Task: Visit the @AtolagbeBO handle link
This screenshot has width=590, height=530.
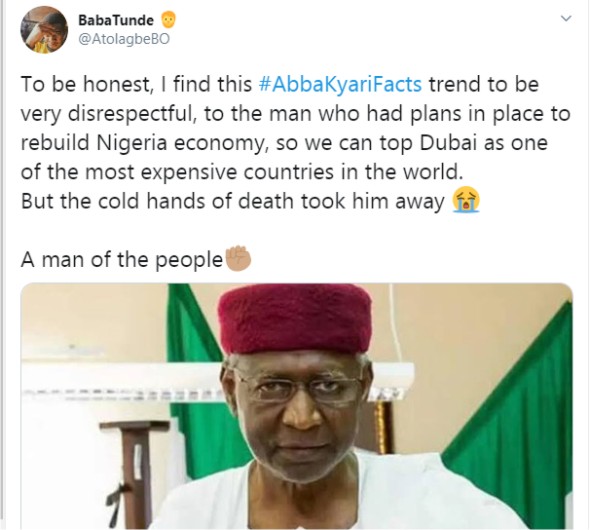Action: coord(124,39)
